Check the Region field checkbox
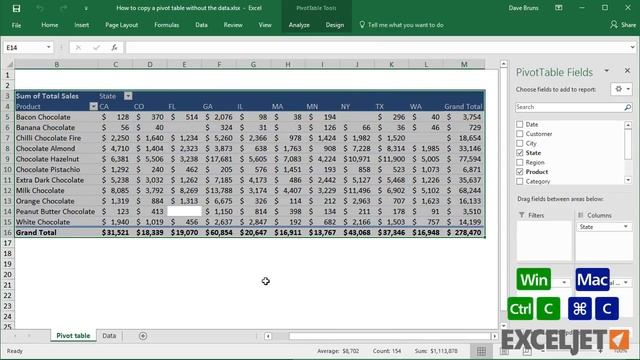 click(x=520, y=162)
